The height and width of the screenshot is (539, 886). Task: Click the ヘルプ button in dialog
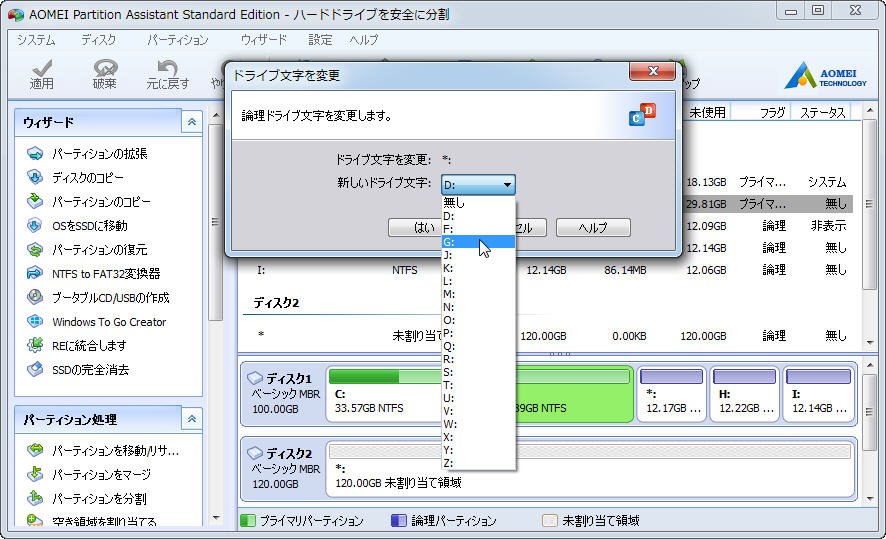(x=593, y=227)
